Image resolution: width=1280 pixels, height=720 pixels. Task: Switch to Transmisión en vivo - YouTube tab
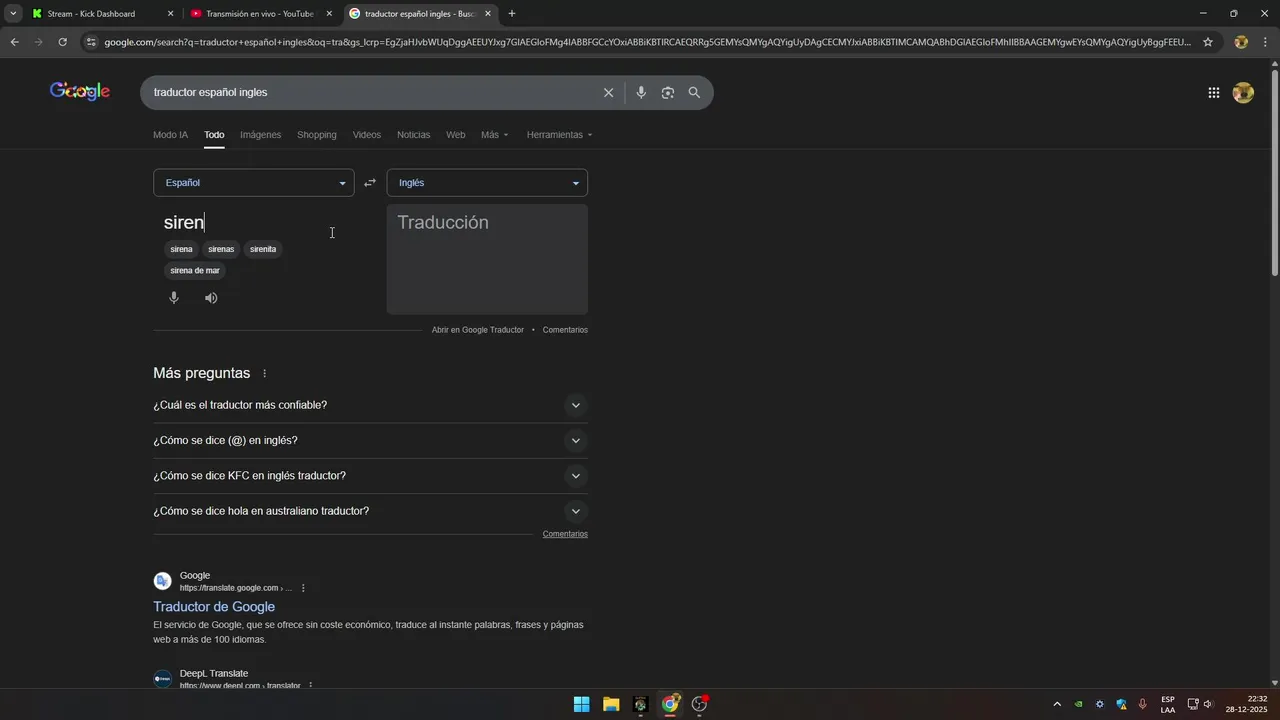click(259, 14)
